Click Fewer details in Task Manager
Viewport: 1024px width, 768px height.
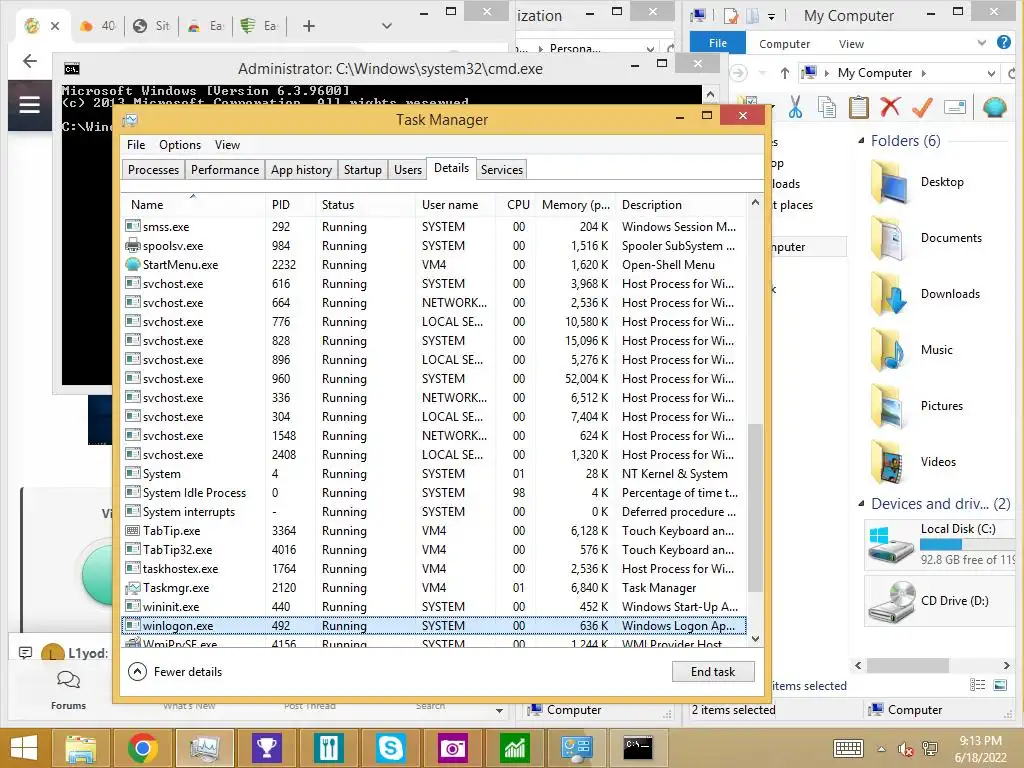pyautogui.click(x=175, y=671)
